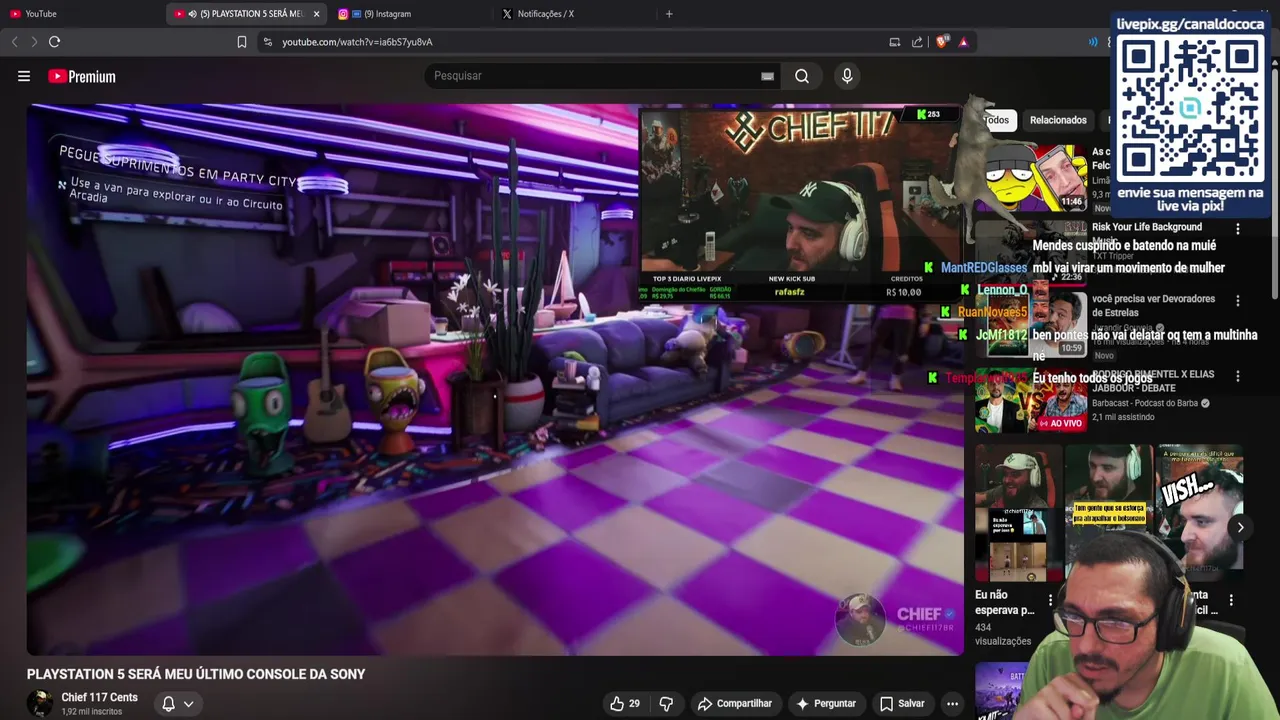Open TXT Tripper channel name
The image size is (1280, 720).
1115,256
